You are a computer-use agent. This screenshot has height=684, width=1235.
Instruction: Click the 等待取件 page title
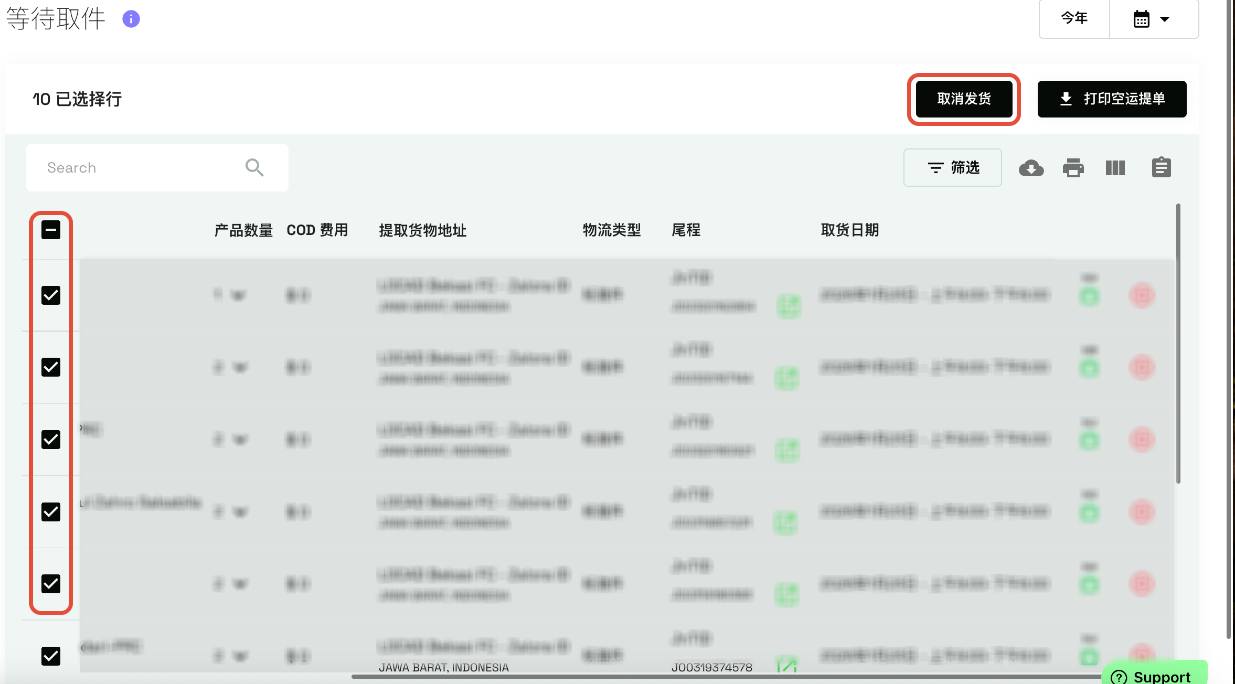pyautogui.click(x=55, y=19)
